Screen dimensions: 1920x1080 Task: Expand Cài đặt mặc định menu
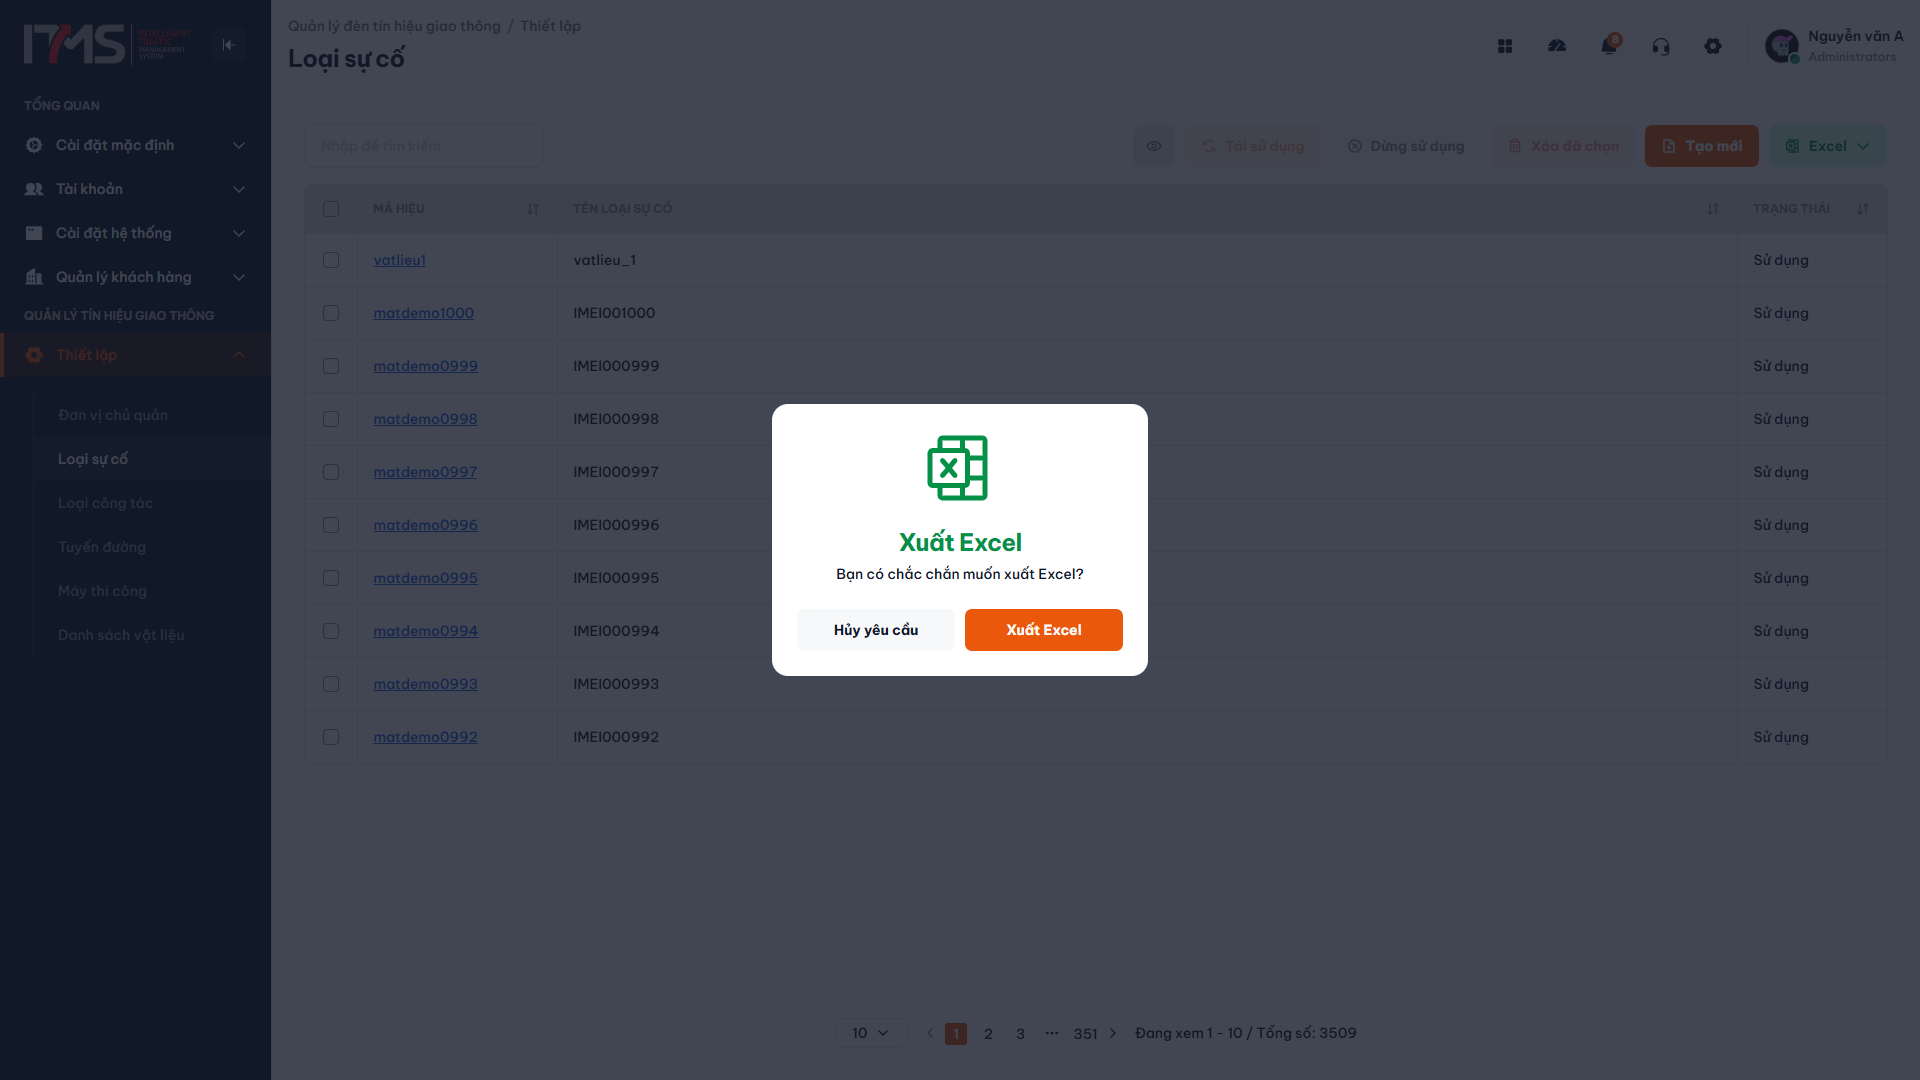click(x=135, y=145)
